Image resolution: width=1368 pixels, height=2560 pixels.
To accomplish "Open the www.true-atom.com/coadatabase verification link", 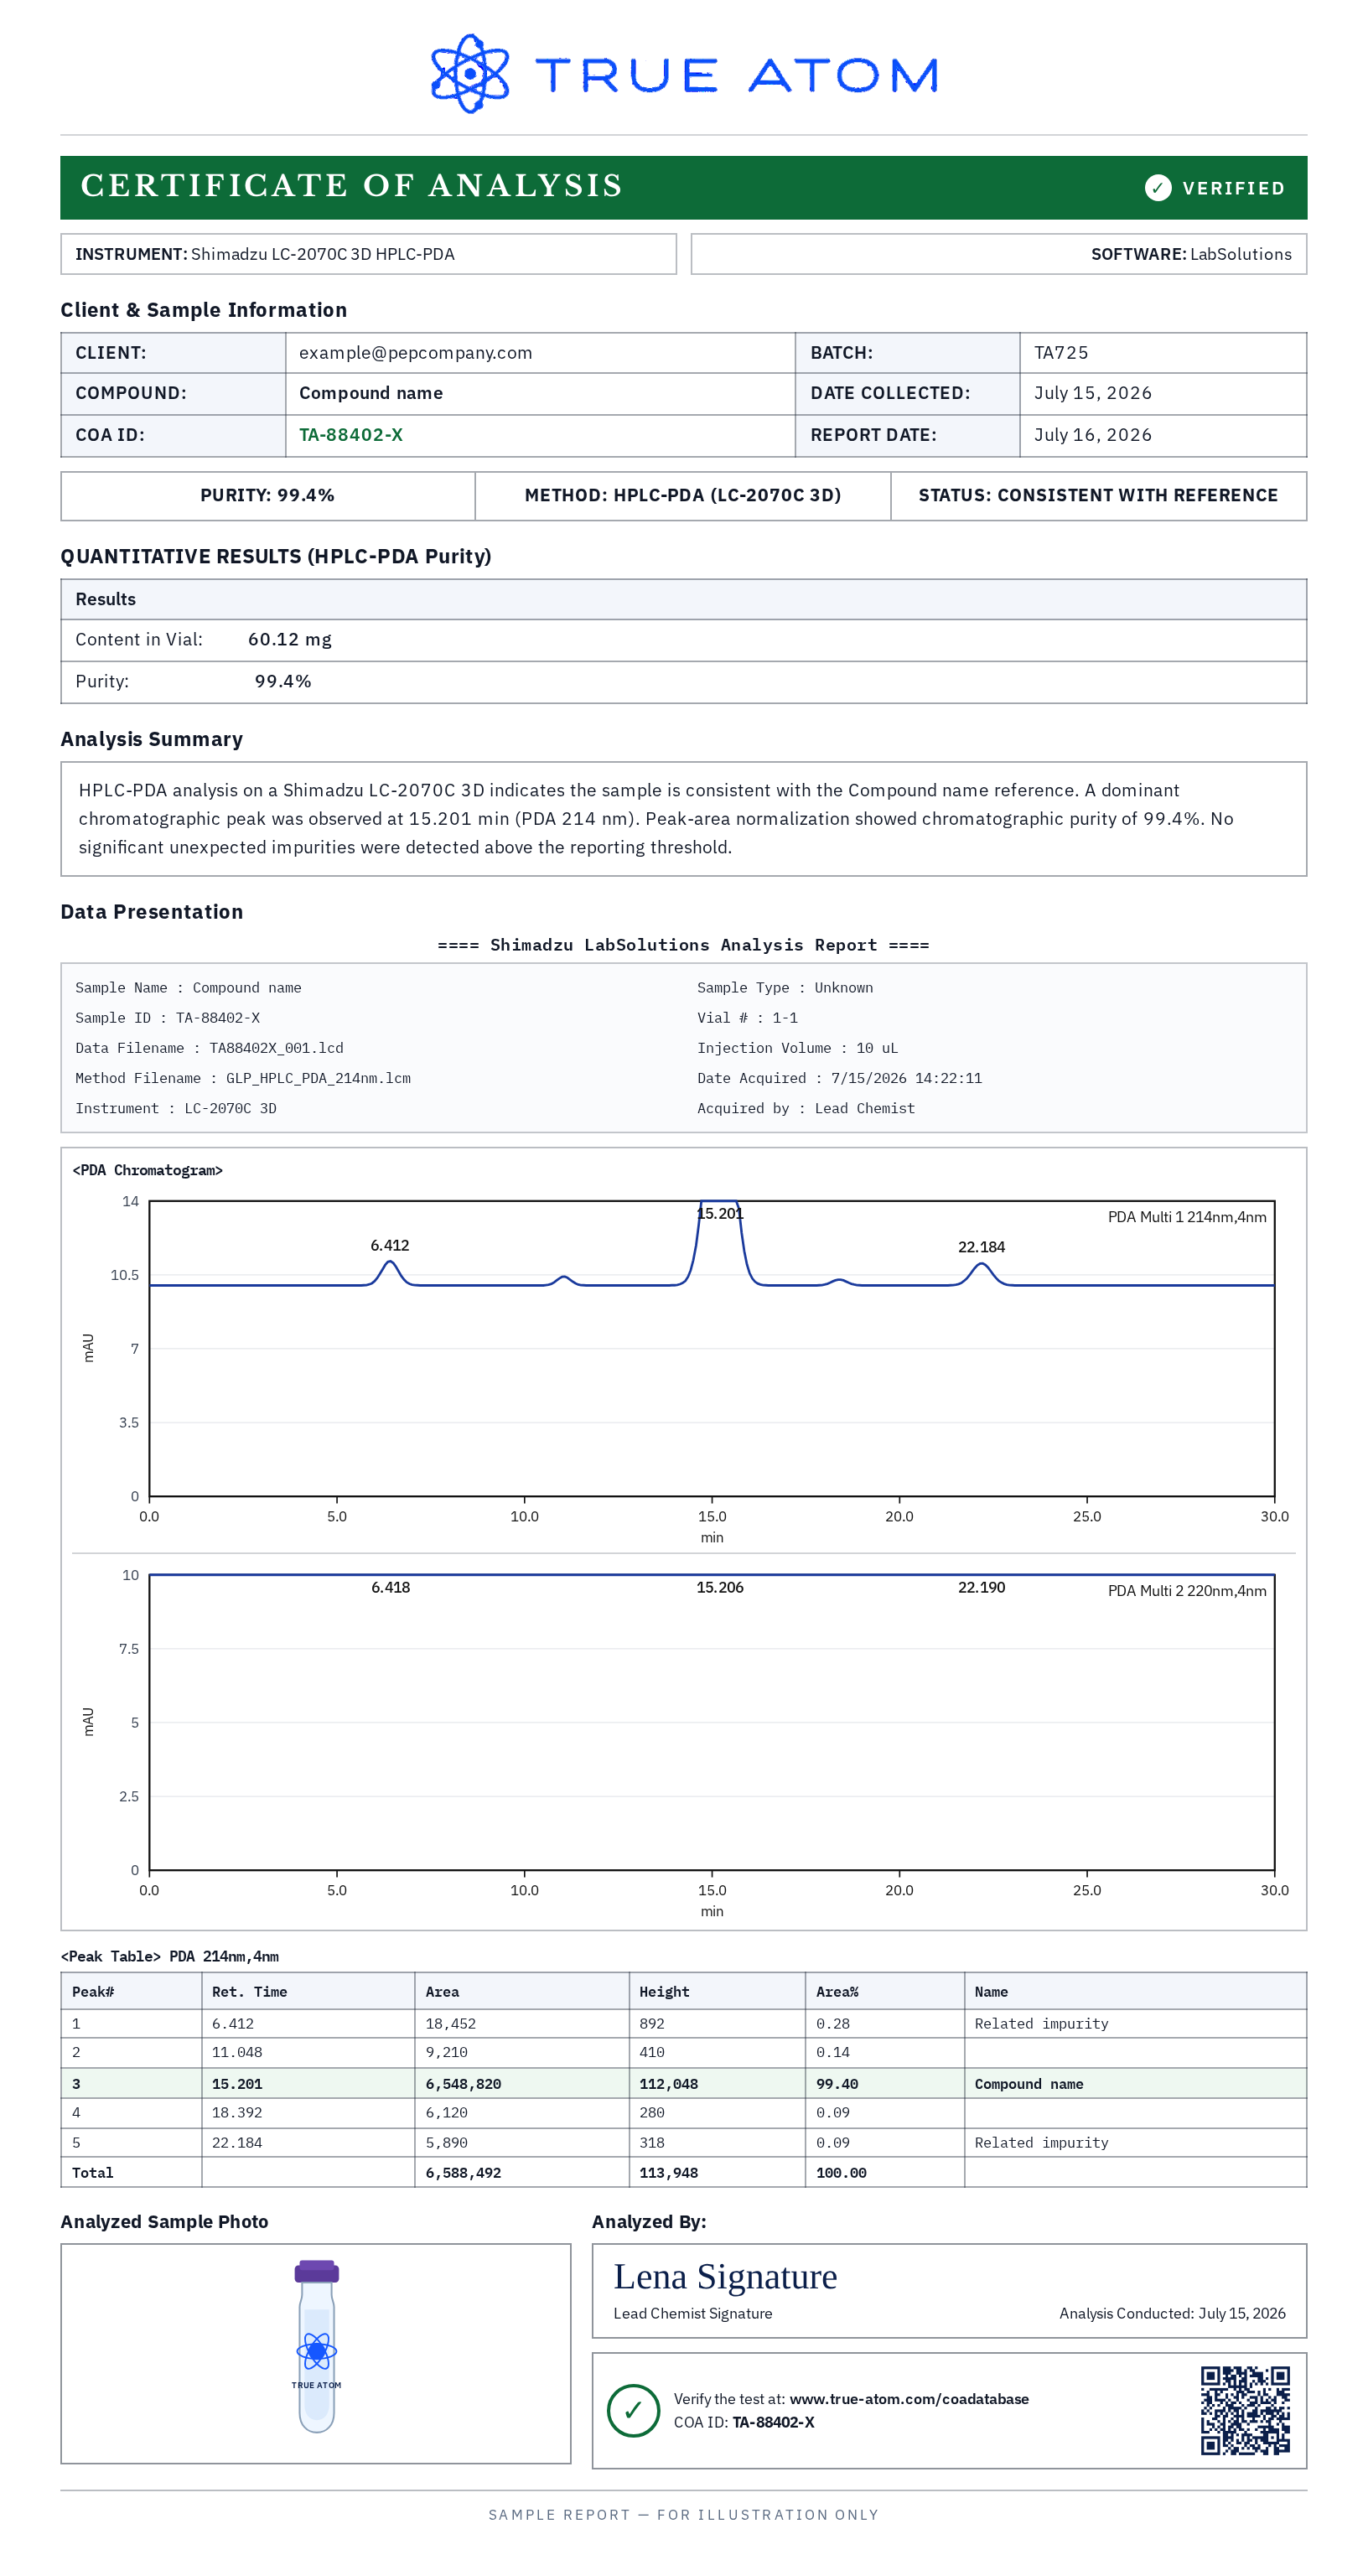I will click(x=908, y=2398).
